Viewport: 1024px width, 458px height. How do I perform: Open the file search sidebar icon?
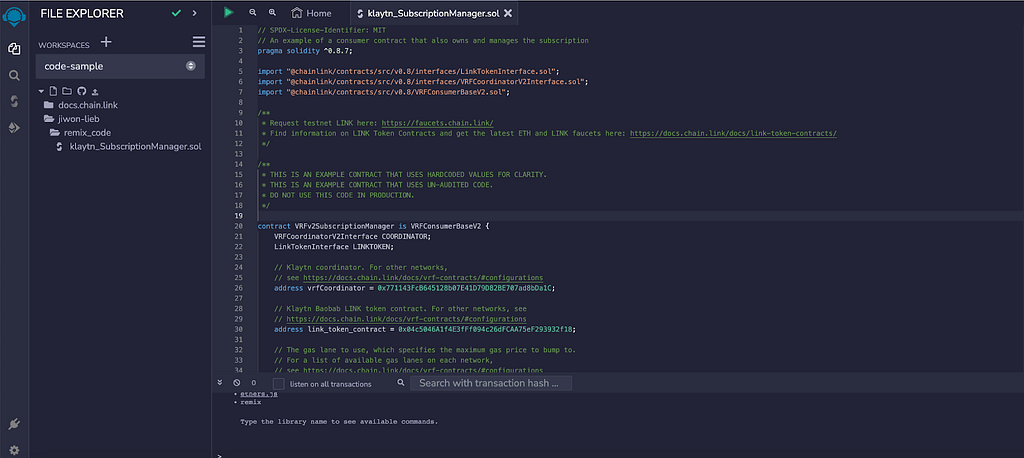pos(14,75)
